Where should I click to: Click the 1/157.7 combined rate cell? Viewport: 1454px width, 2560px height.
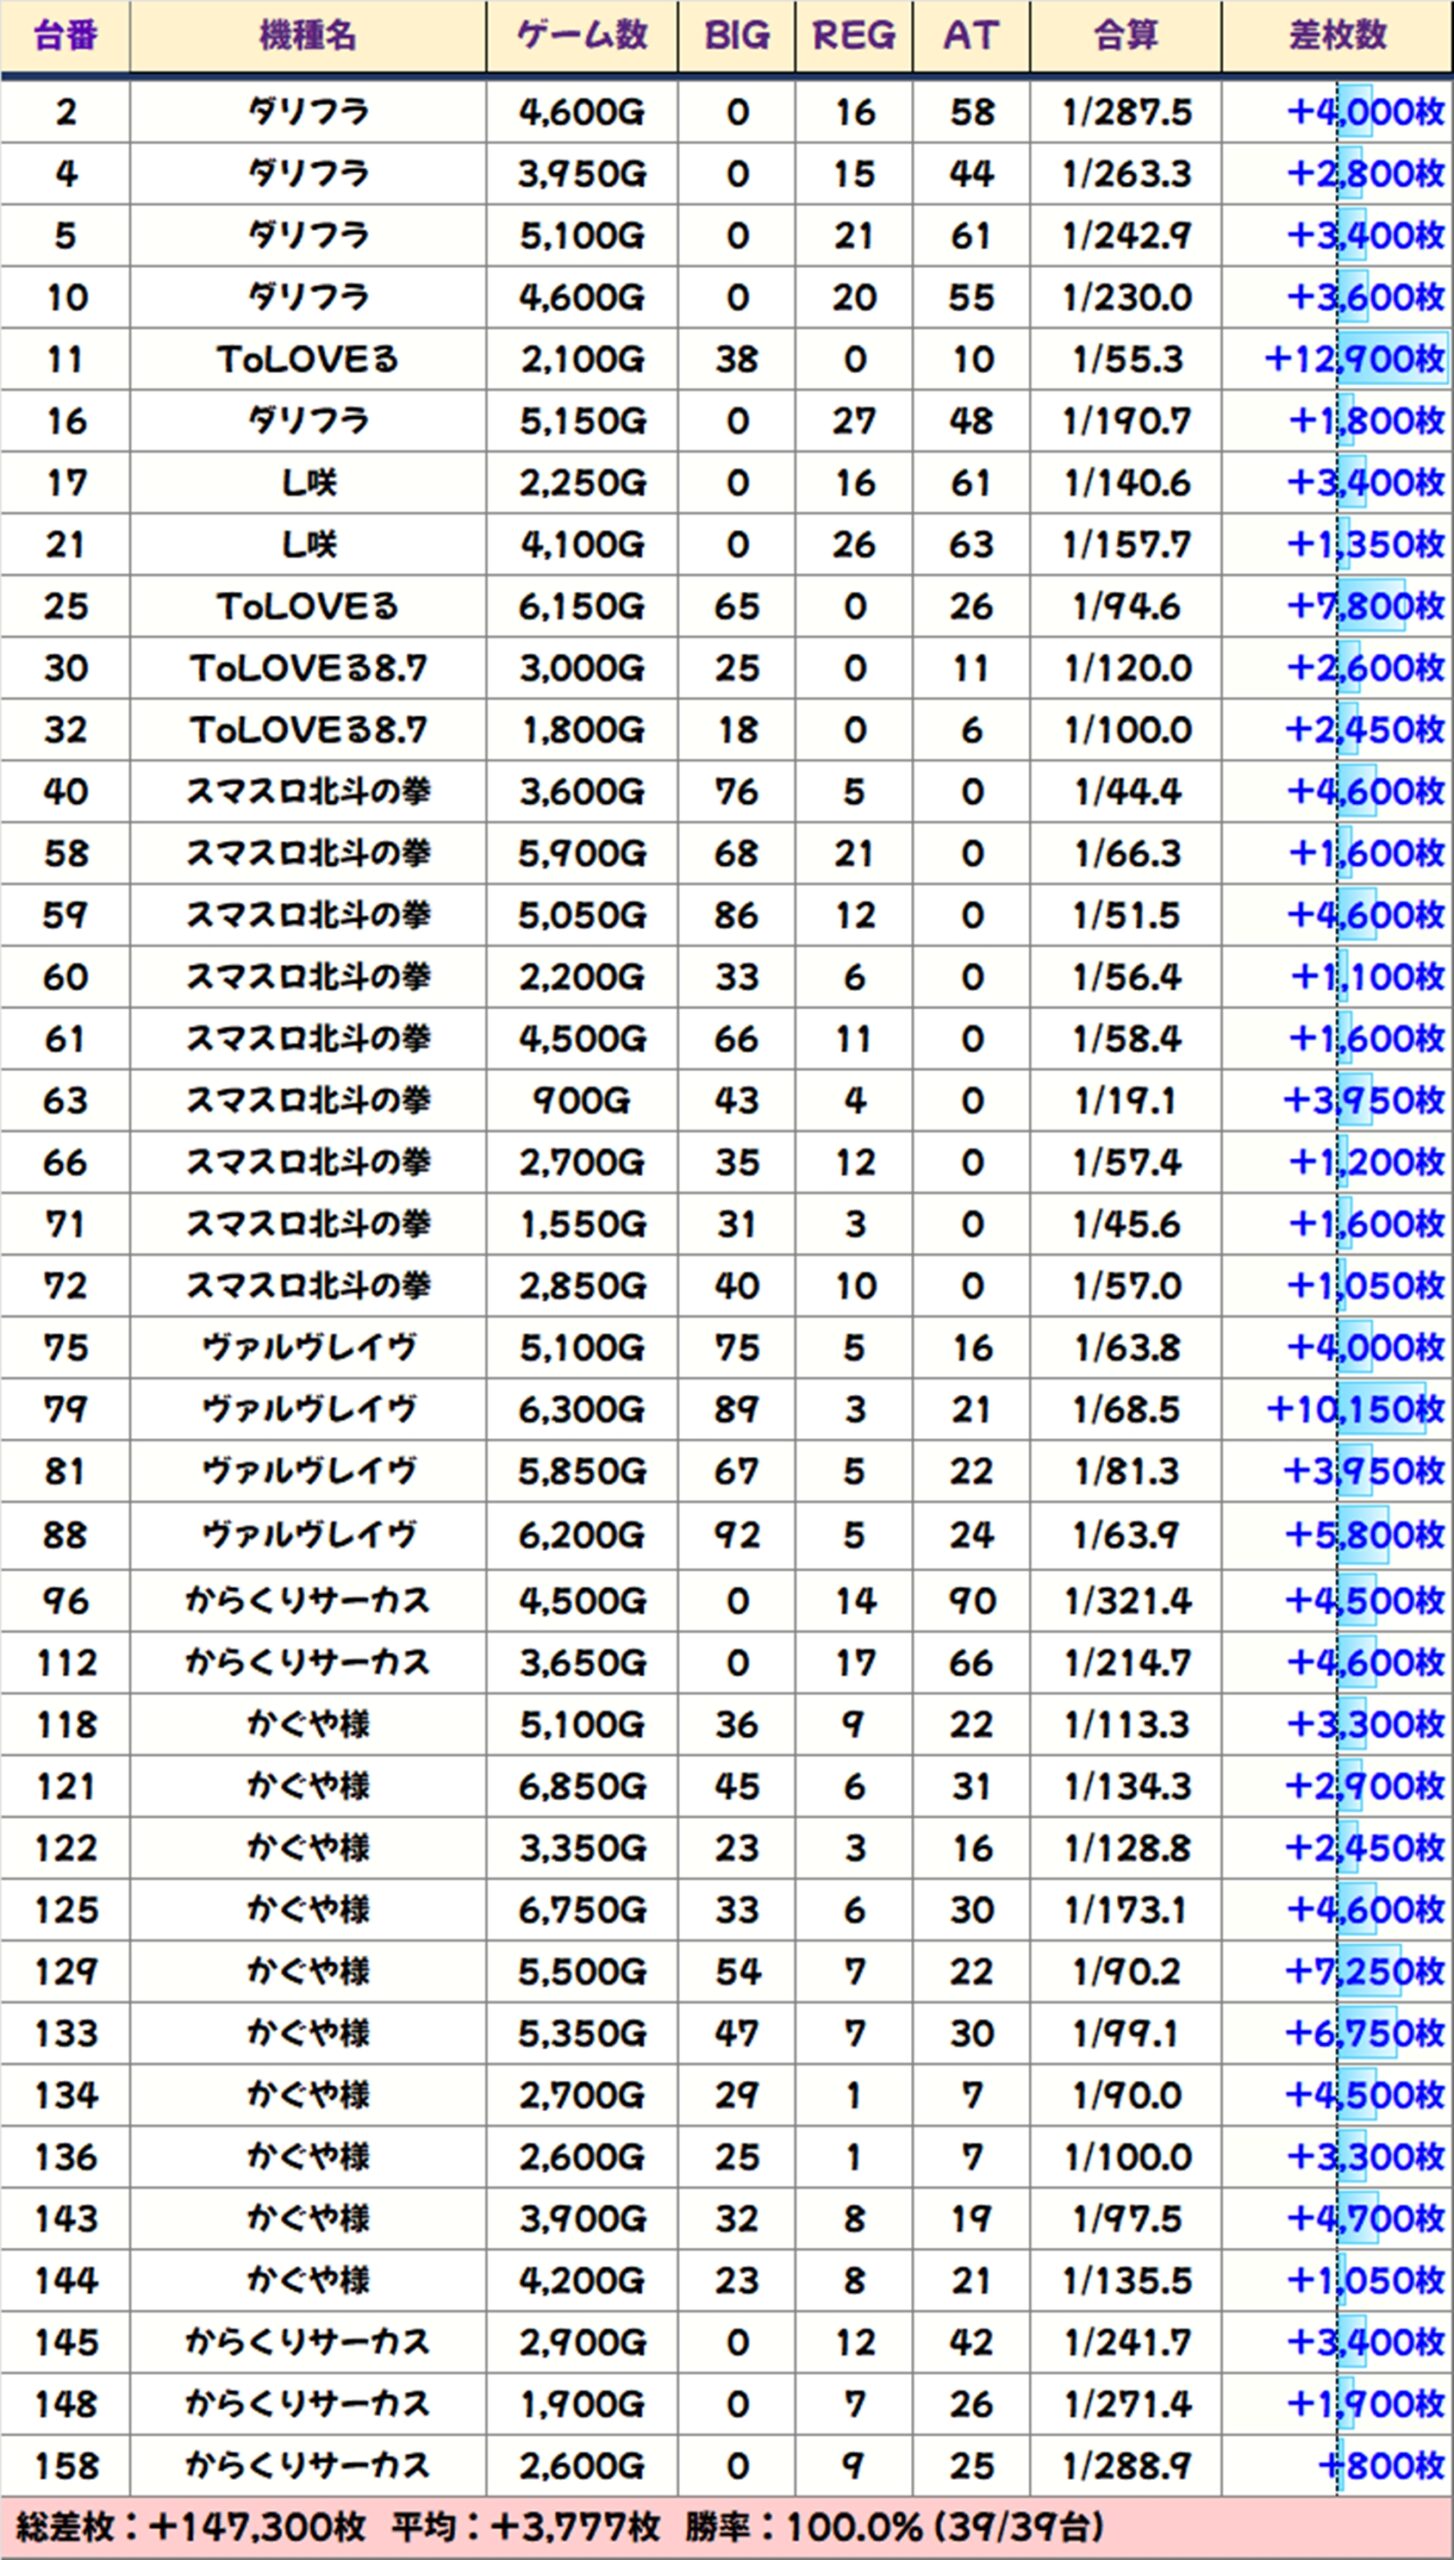[1126, 545]
